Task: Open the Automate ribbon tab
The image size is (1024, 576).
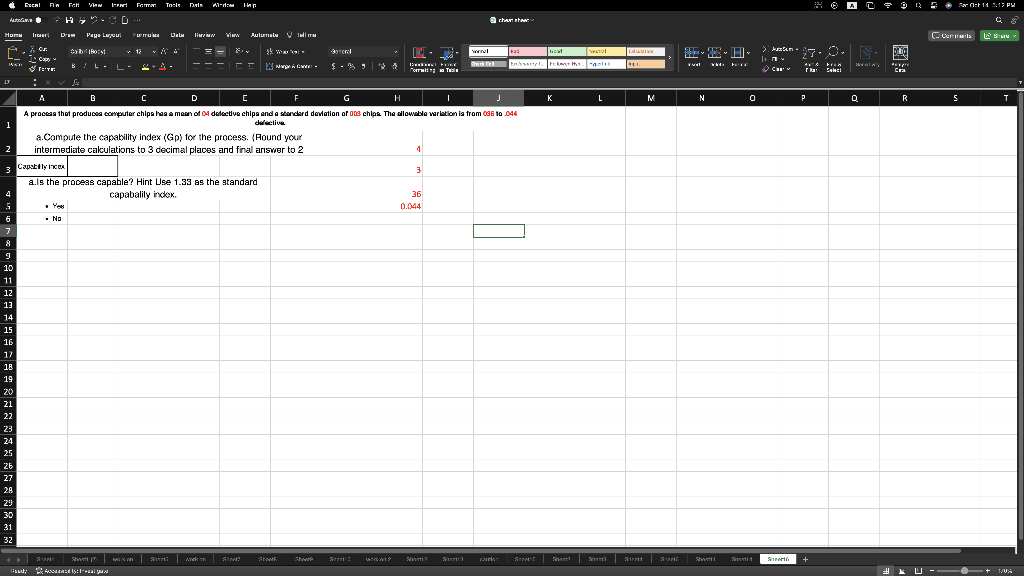Action: pos(264,35)
